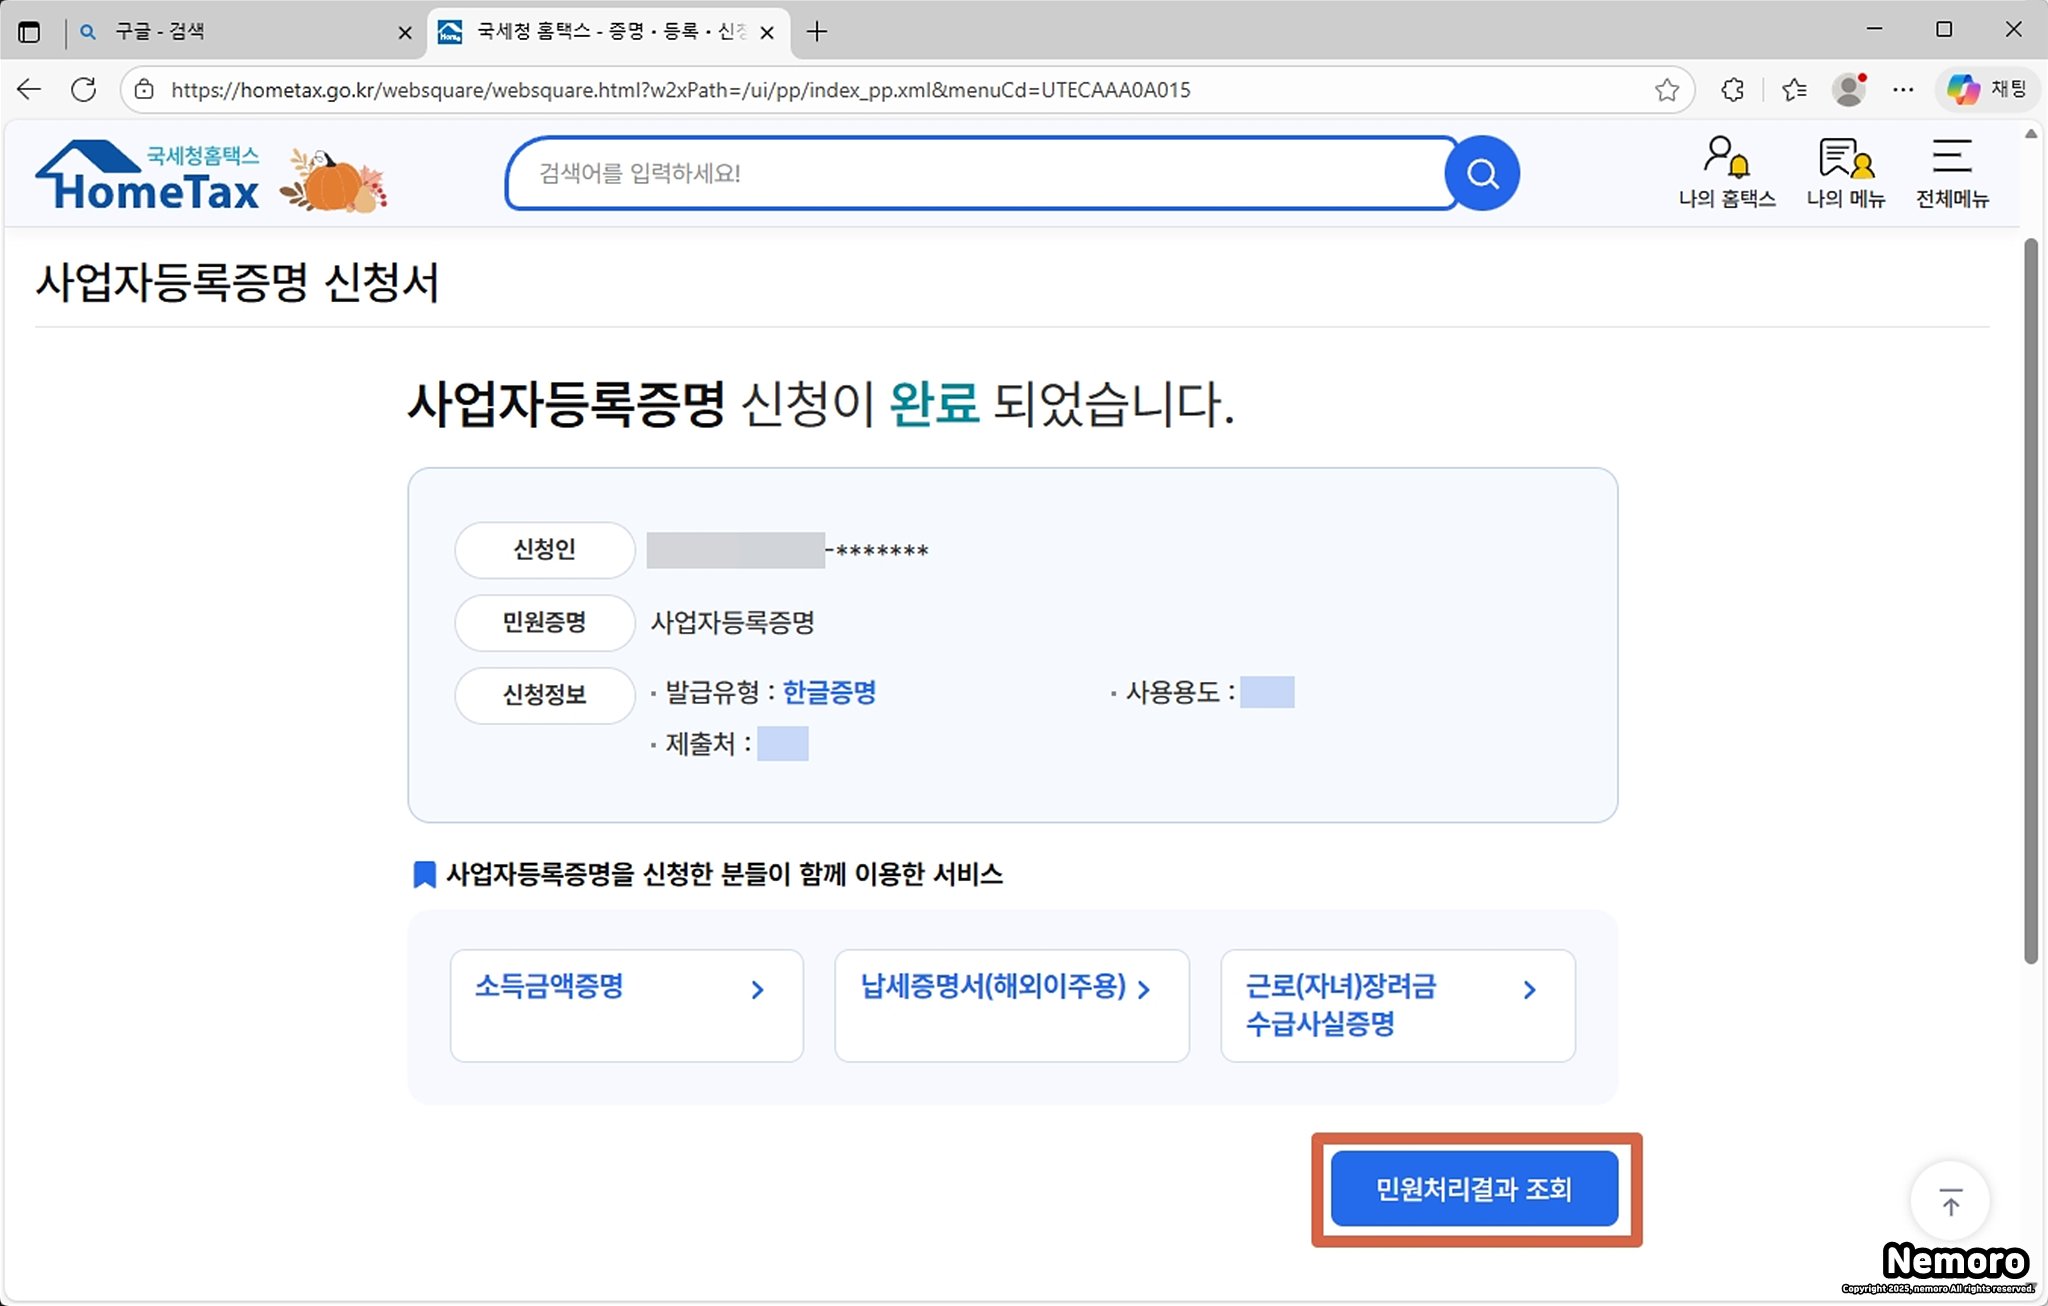Open 납세증명서(해외이주용) link
The image size is (2048, 1306).
pos(993,987)
